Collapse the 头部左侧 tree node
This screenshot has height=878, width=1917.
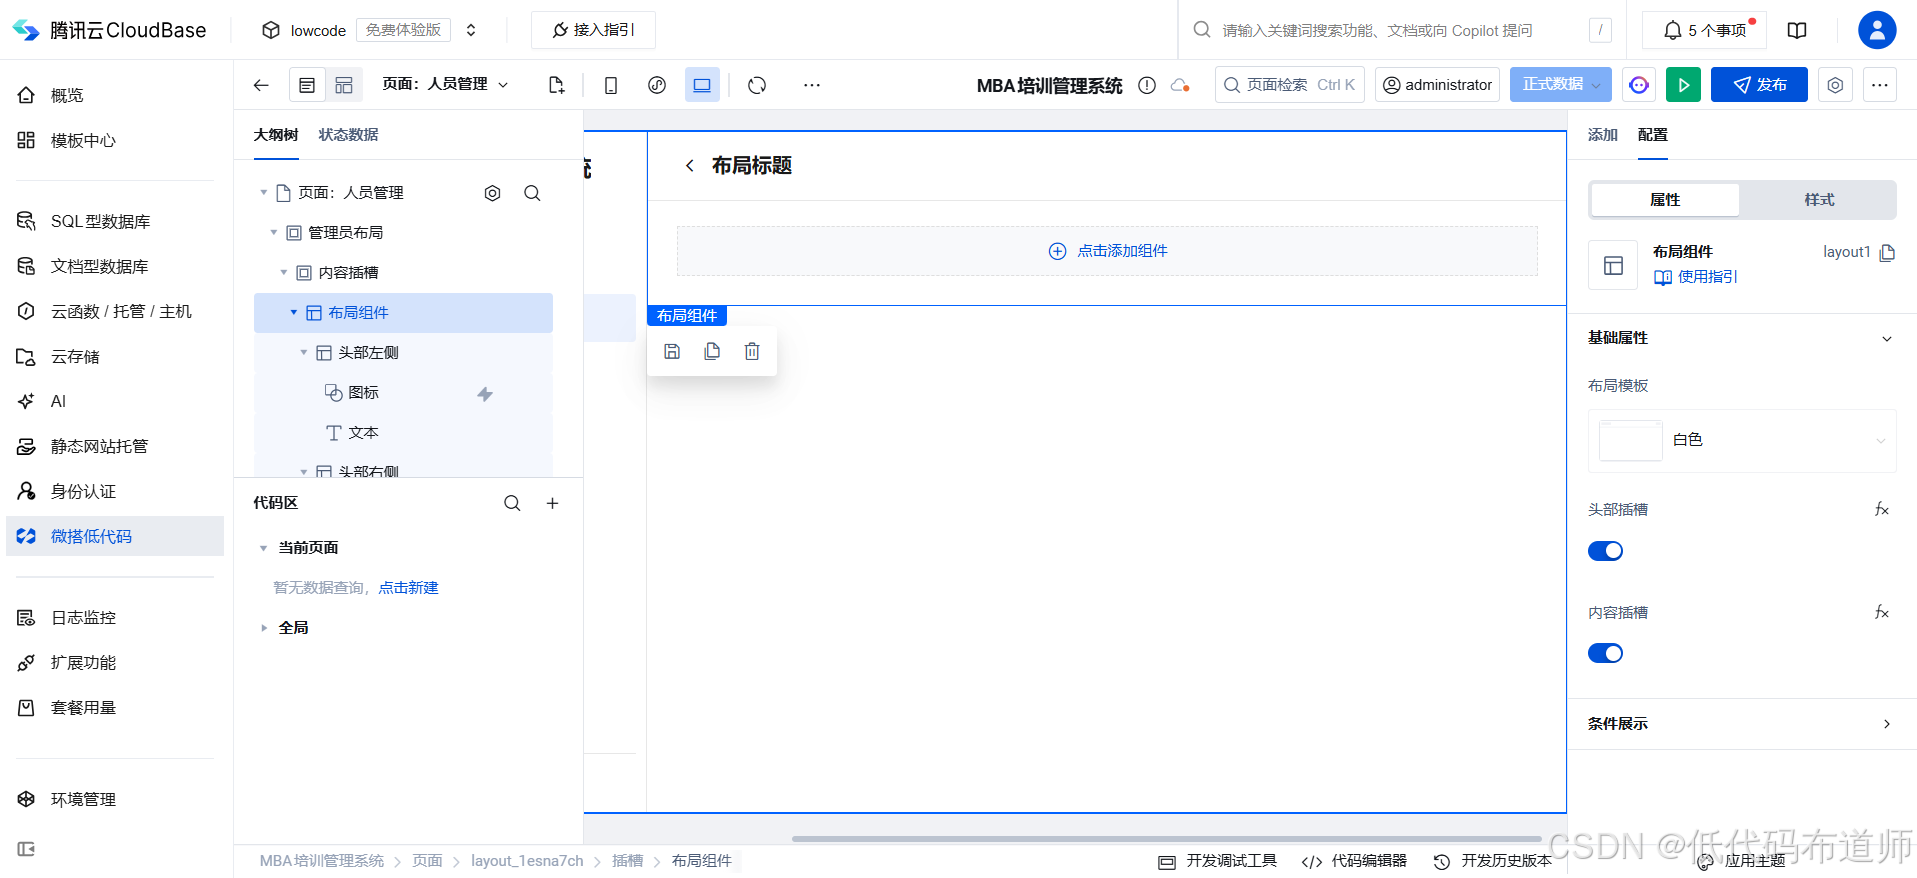[304, 353]
